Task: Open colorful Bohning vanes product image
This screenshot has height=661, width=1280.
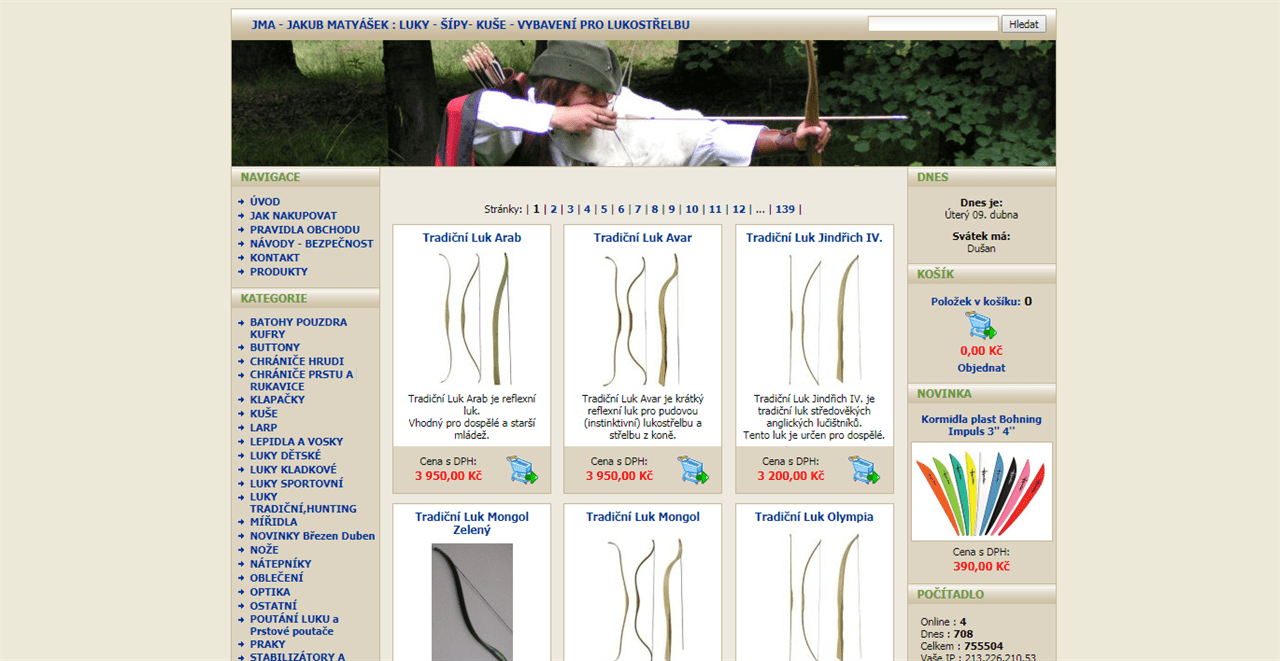Action: (982, 491)
